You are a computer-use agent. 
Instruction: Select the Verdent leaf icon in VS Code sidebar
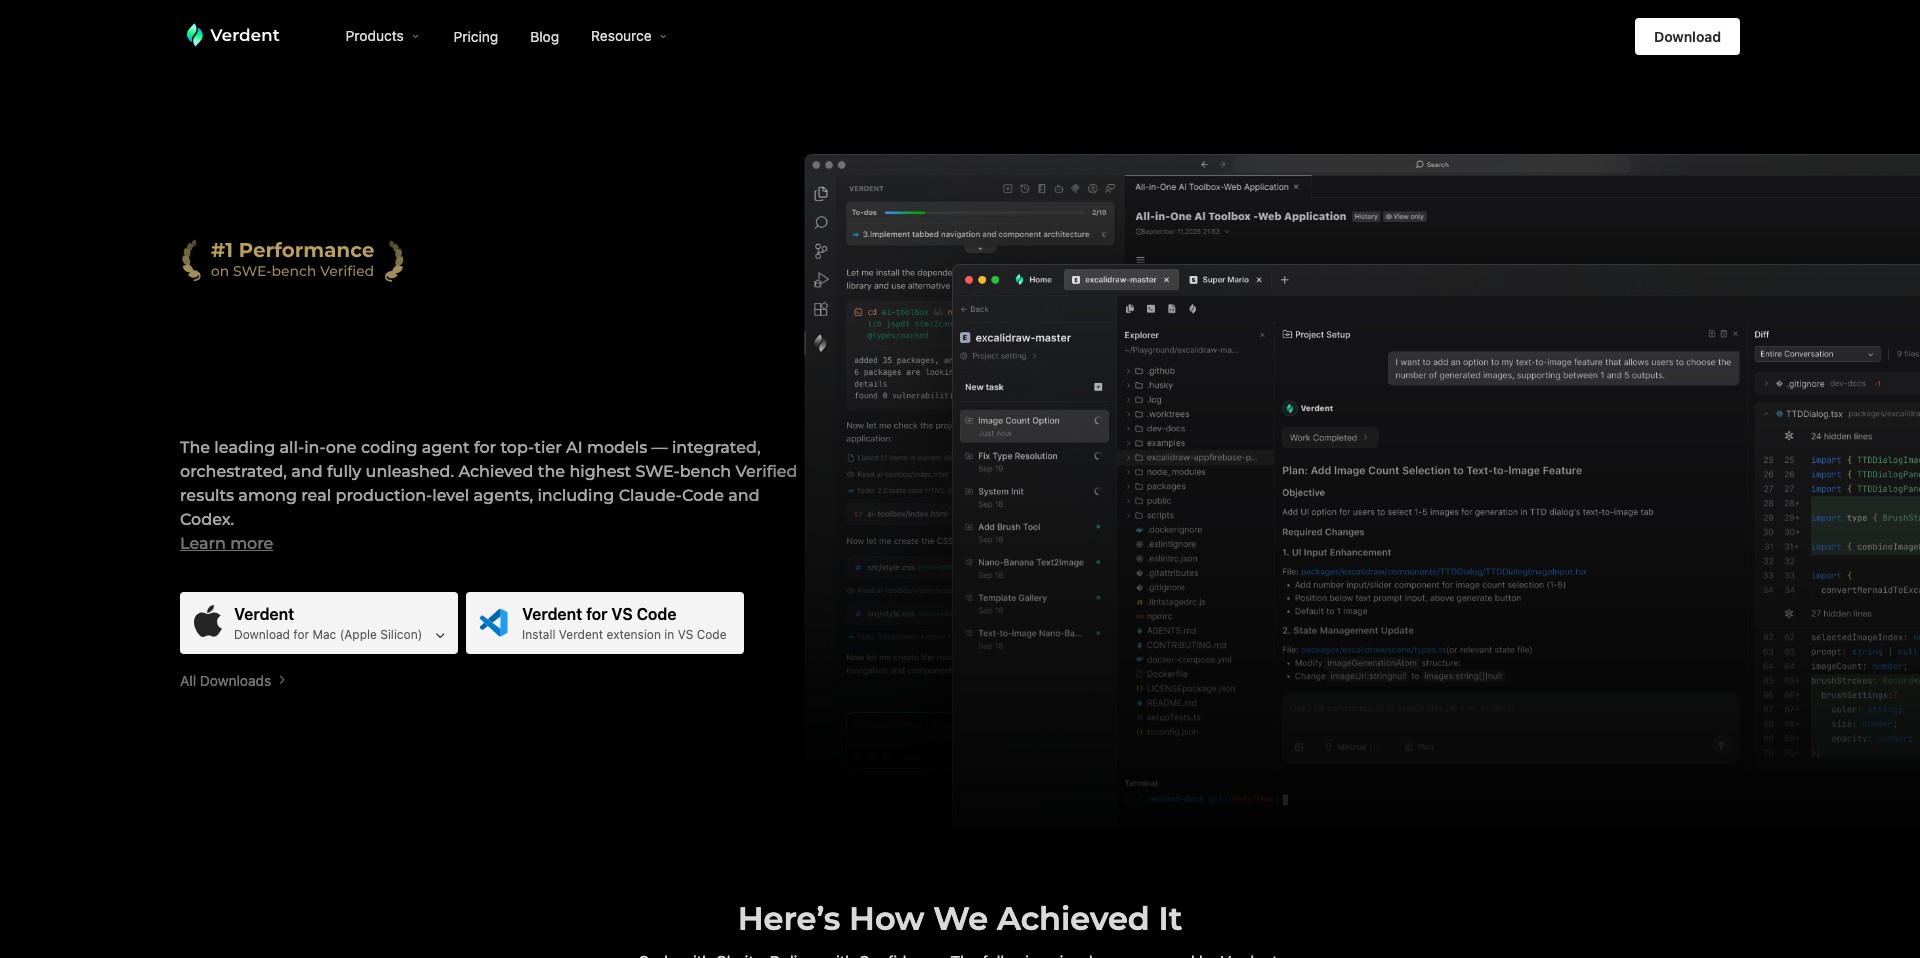pos(820,343)
